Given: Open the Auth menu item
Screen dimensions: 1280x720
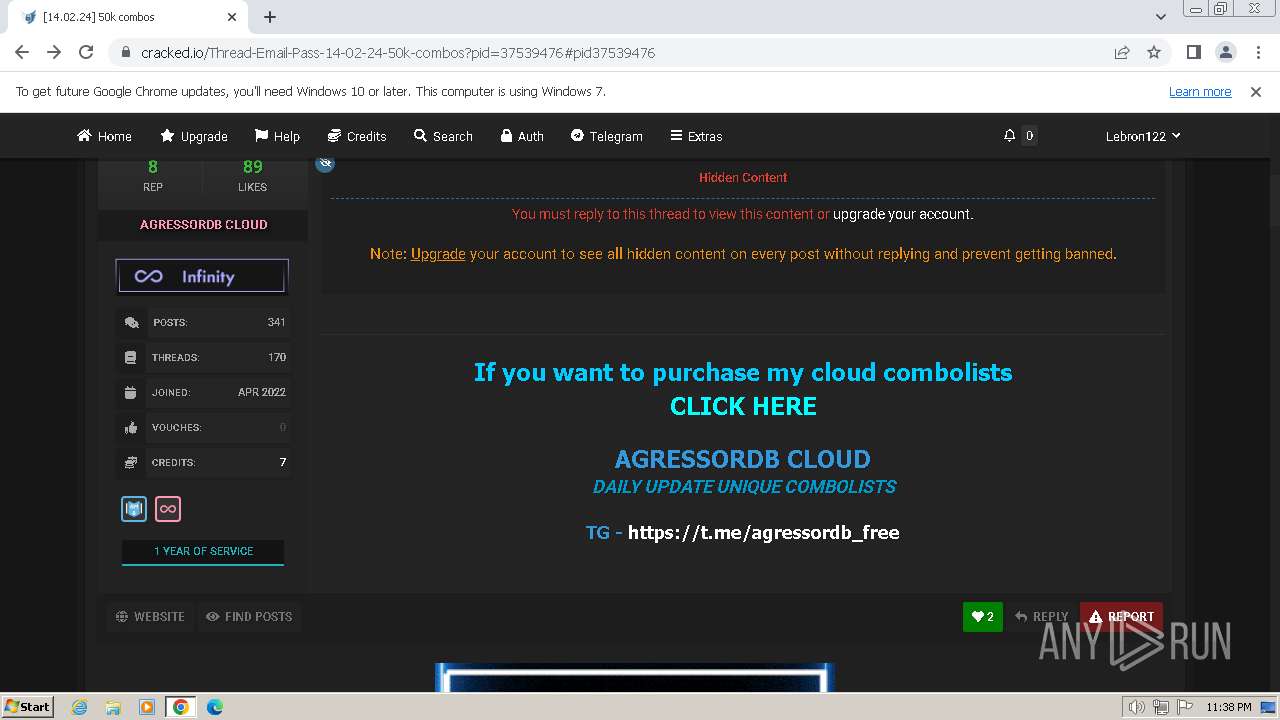Looking at the screenshot, I should click(x=522, y=136).
